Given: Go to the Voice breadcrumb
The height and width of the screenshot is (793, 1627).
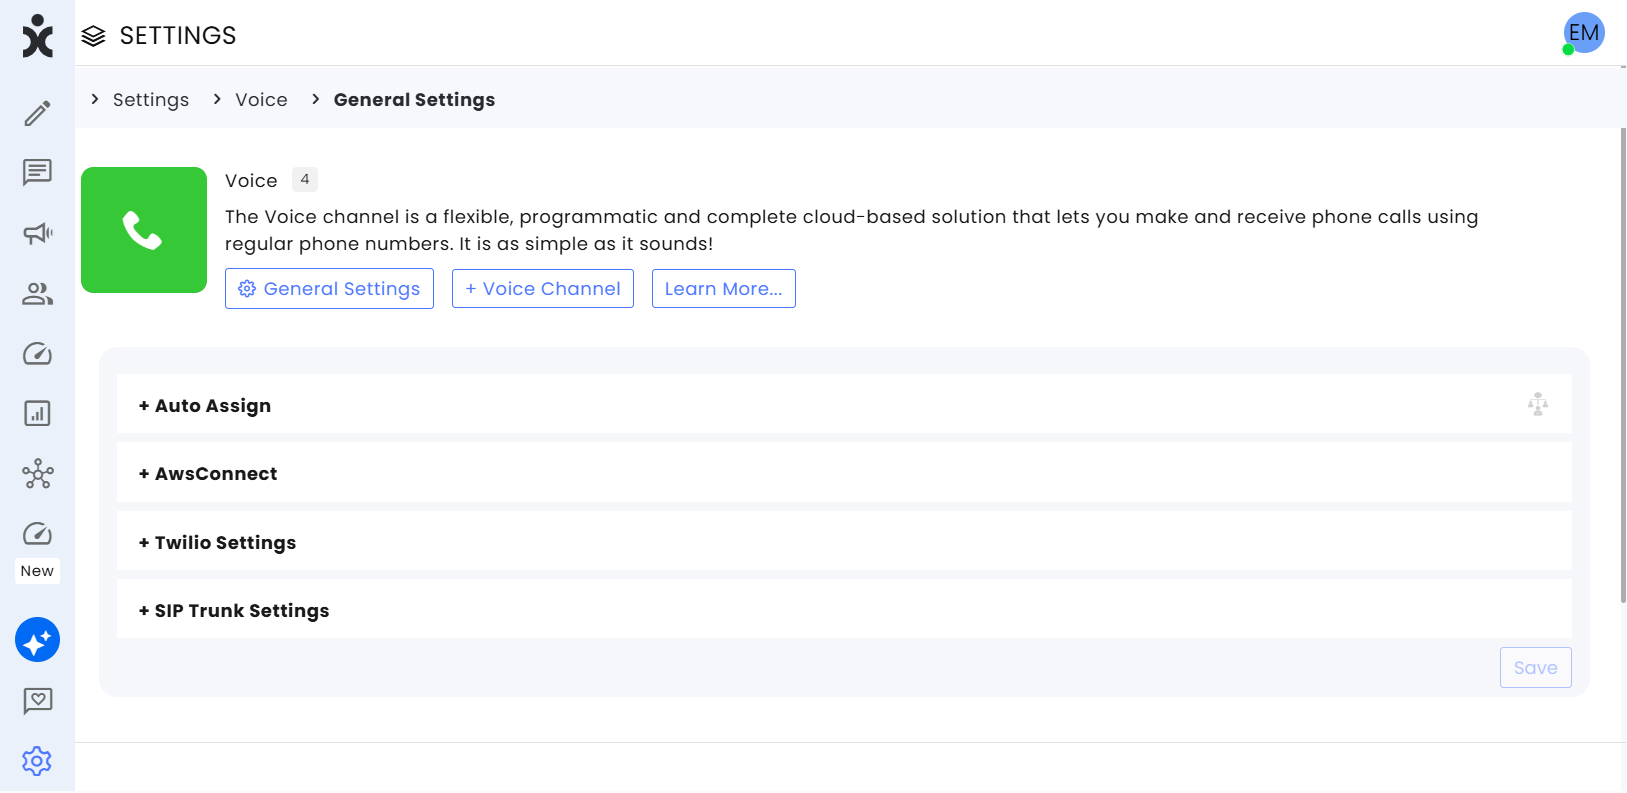Looking at the screenshot, I should pyautogui.click(x=261, y=100).
